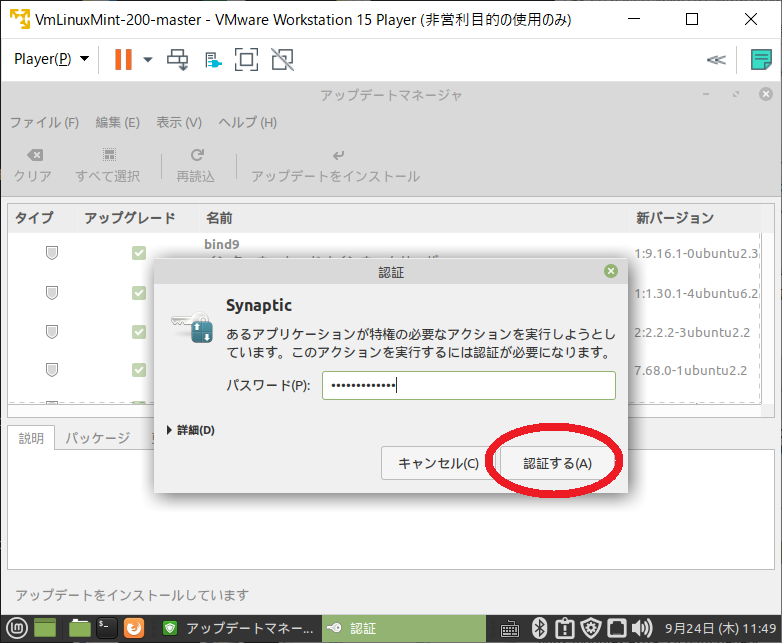Open ヘルプ(H) menu in Update Manager
The width and height of the screenshot is (782, 643).
tap(247, 122)
